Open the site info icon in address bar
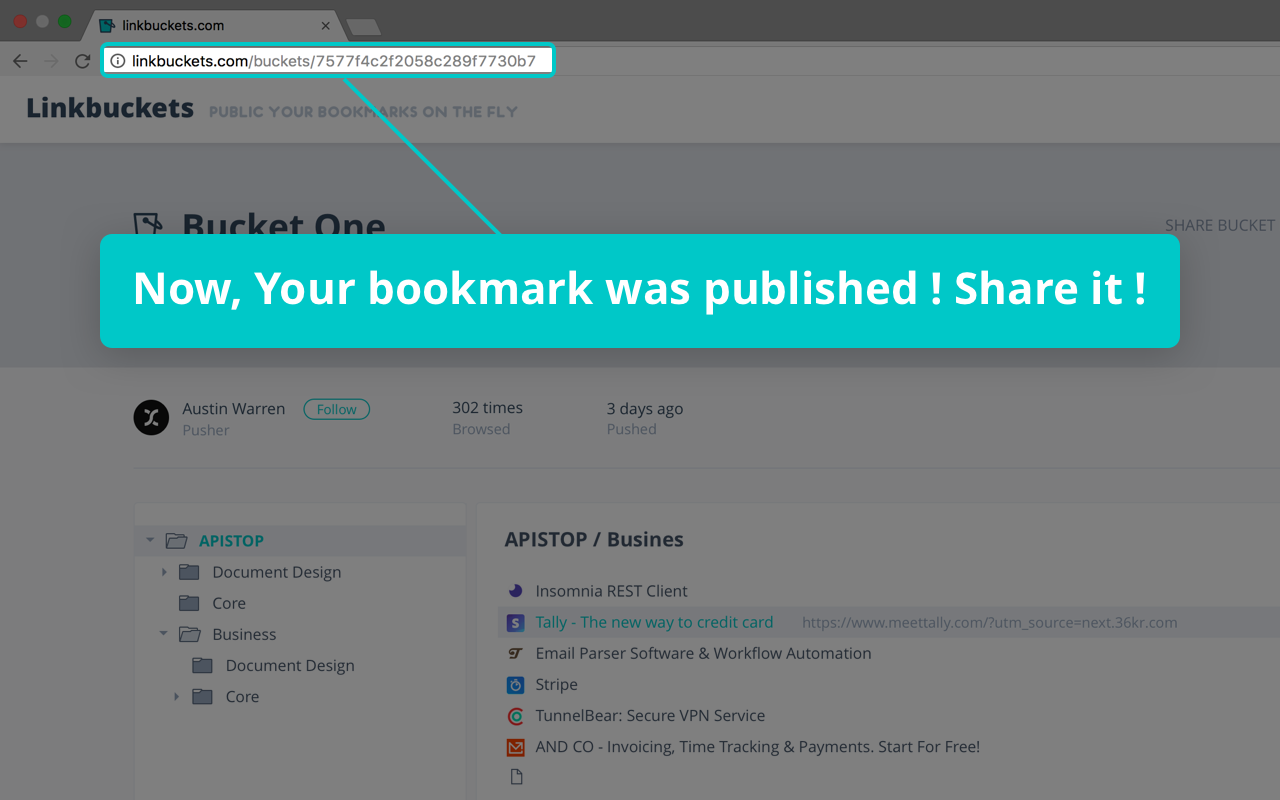1280x800 pixels. click(118, 61)
